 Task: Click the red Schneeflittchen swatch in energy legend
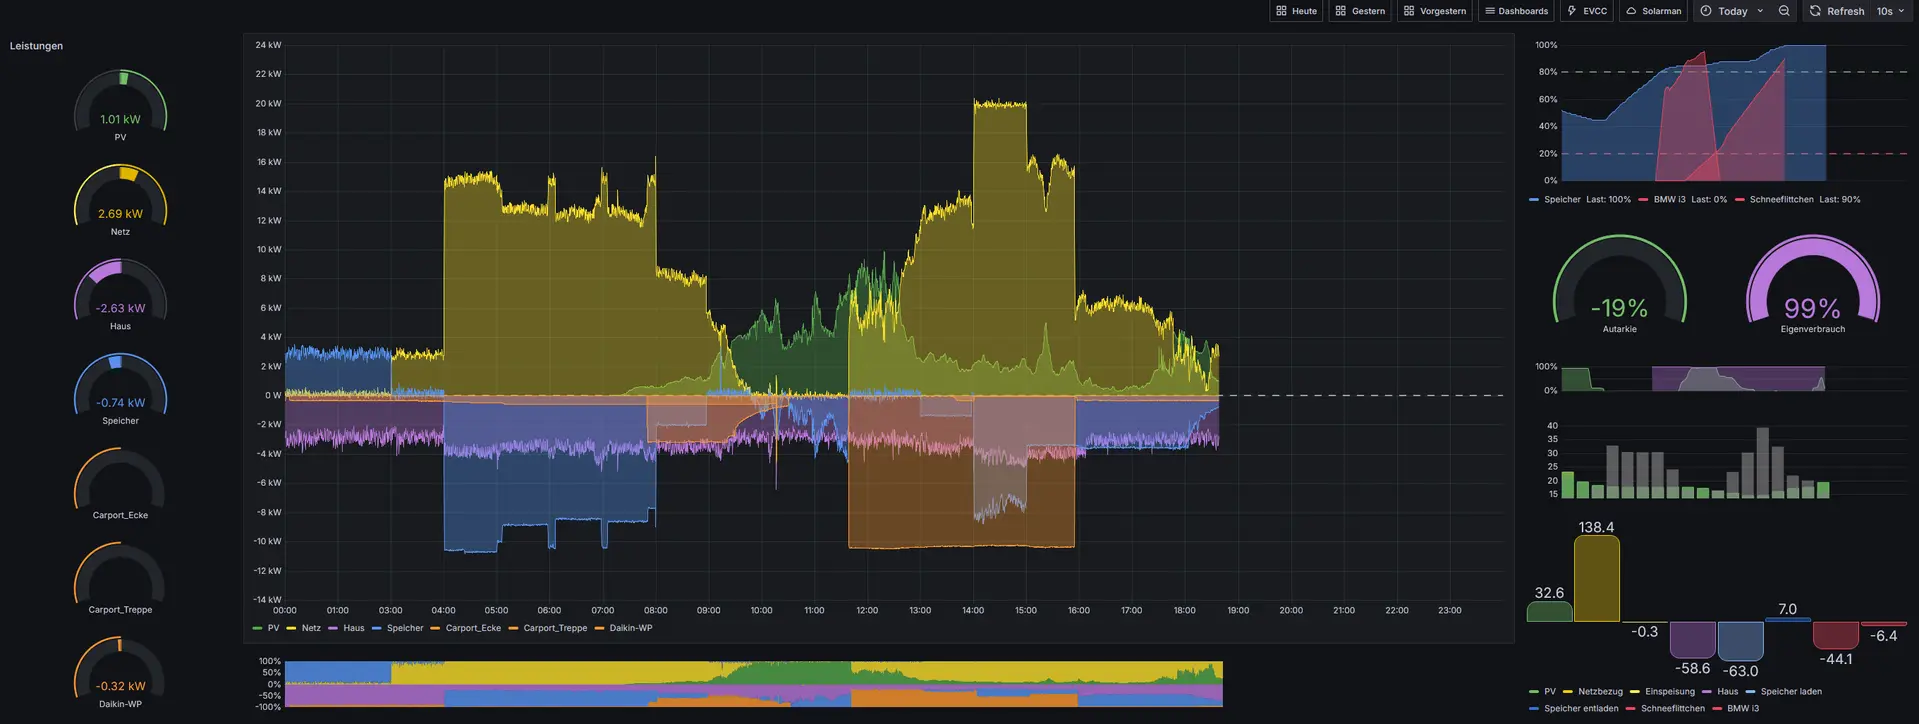coord(1630,708)
